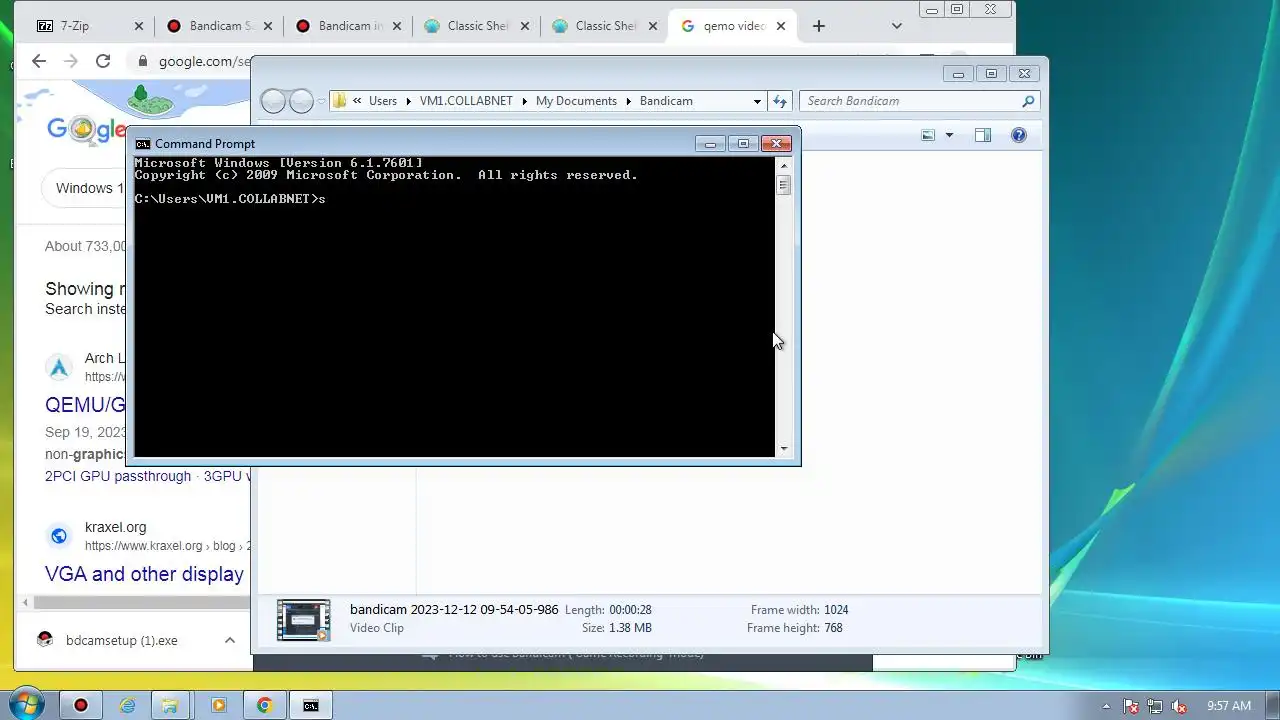
Task: Open Chrome tab search dropdown
Action: [897, 26]
